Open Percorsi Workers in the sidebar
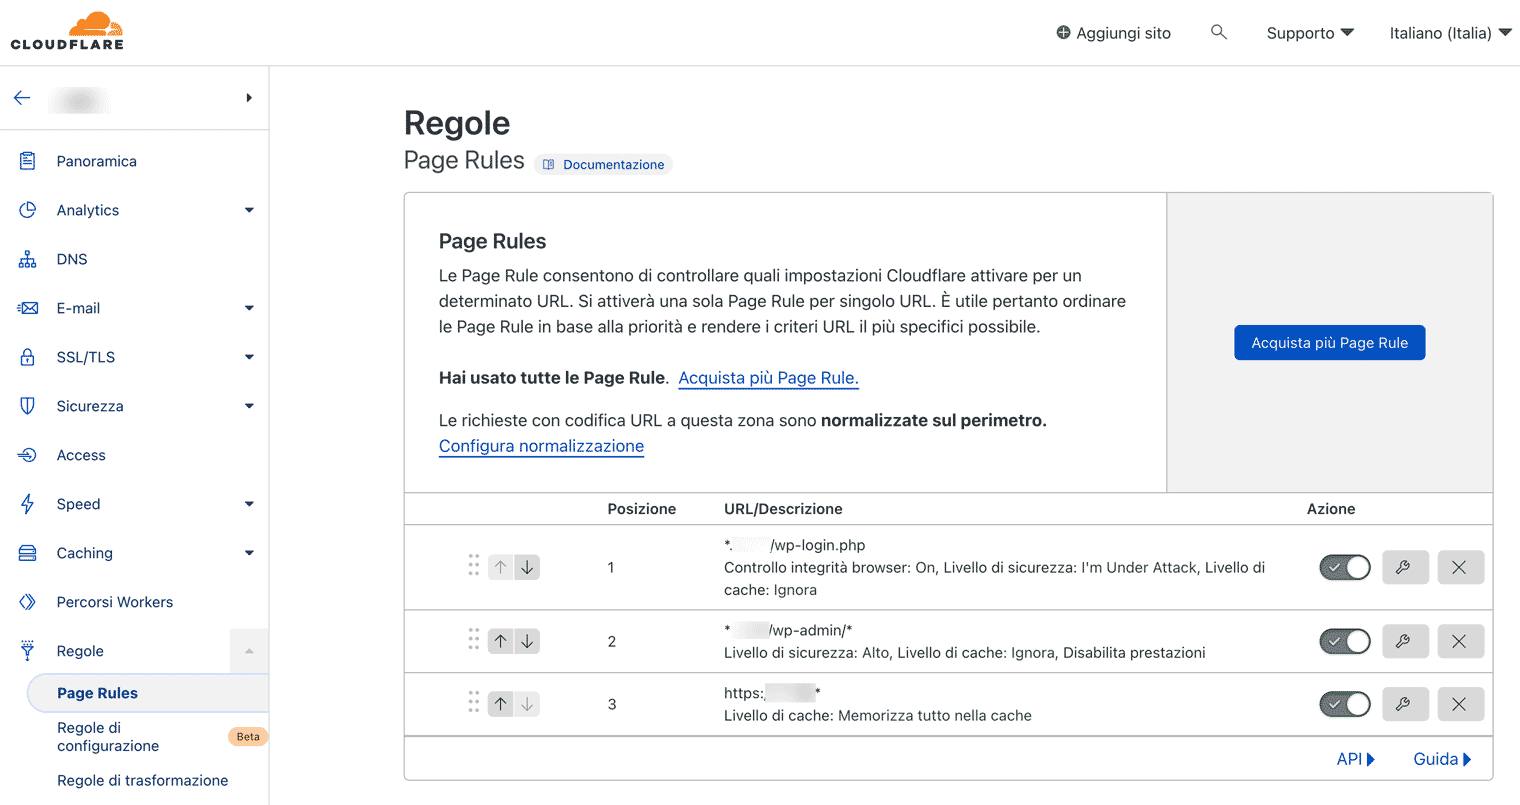 coord(115,602)
